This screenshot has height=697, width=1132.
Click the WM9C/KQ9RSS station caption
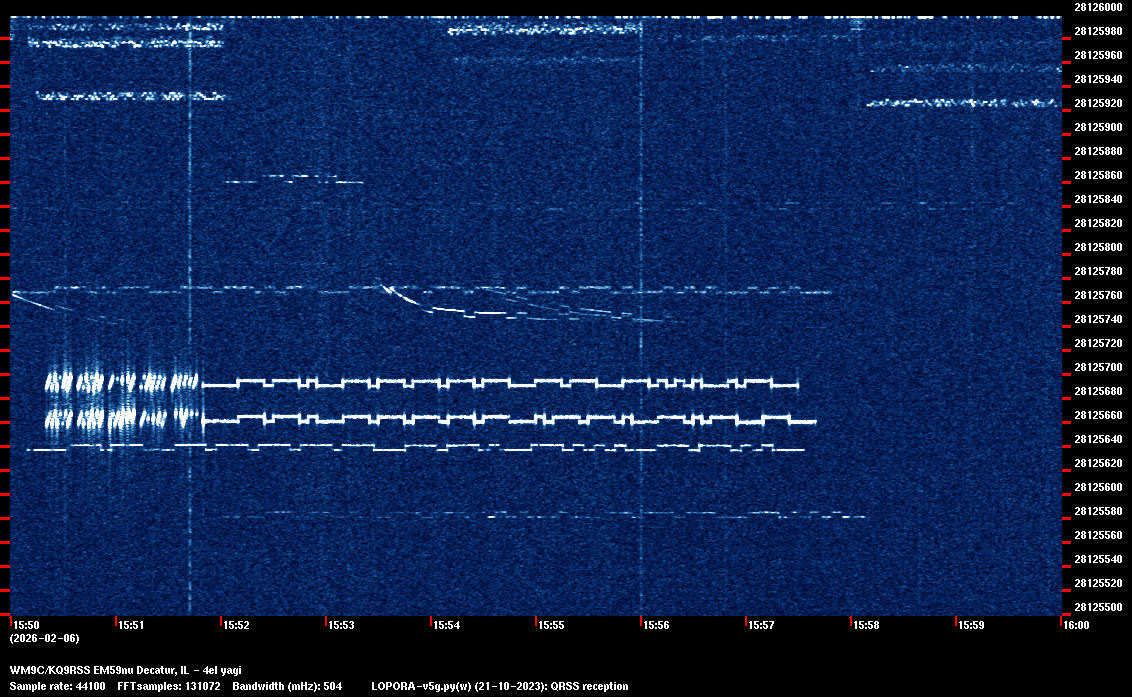125,670
